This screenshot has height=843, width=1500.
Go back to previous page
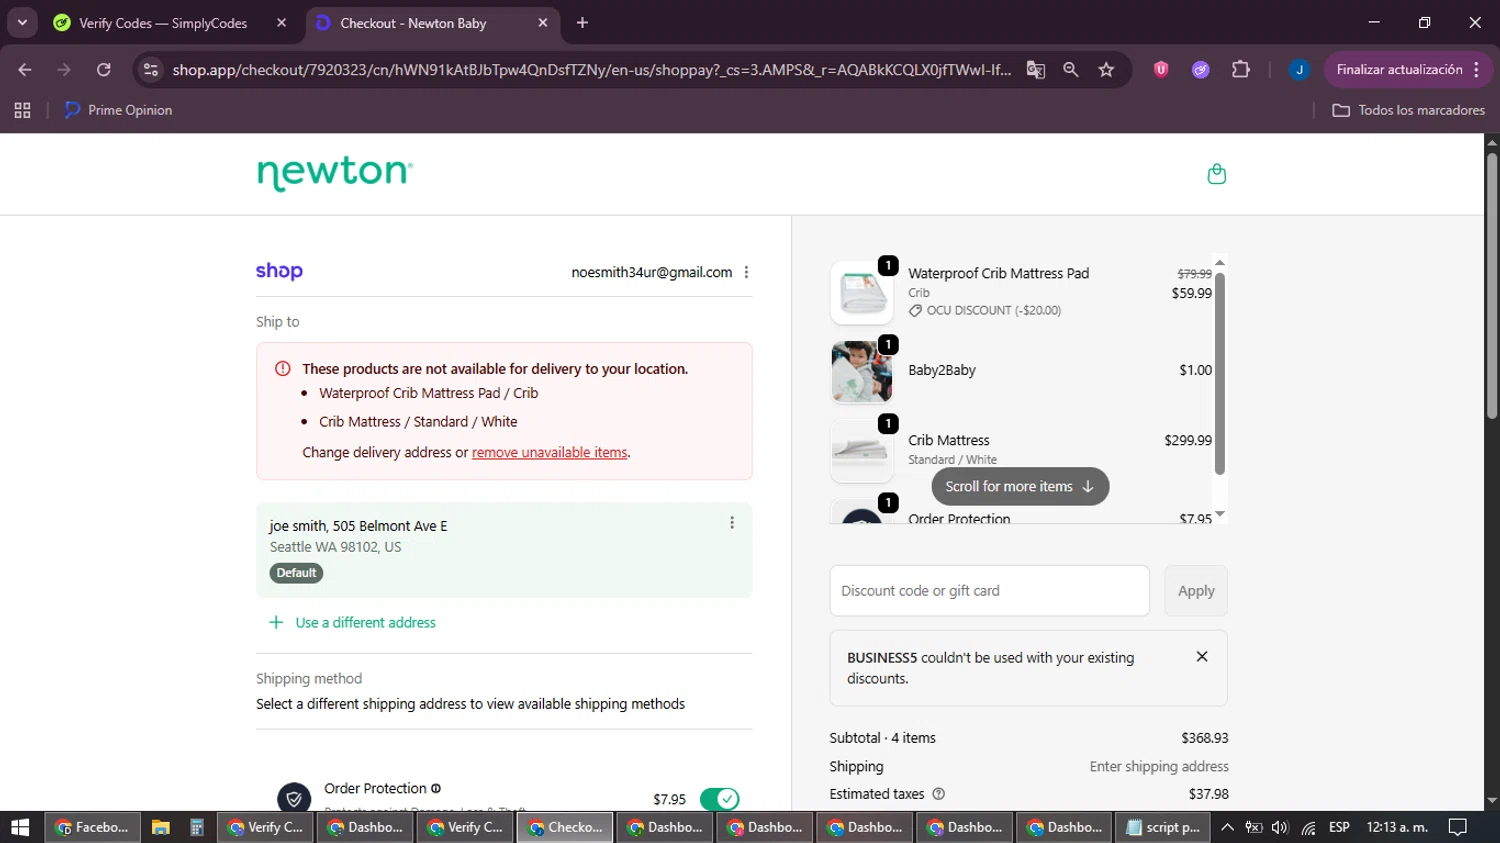[25, 70]
